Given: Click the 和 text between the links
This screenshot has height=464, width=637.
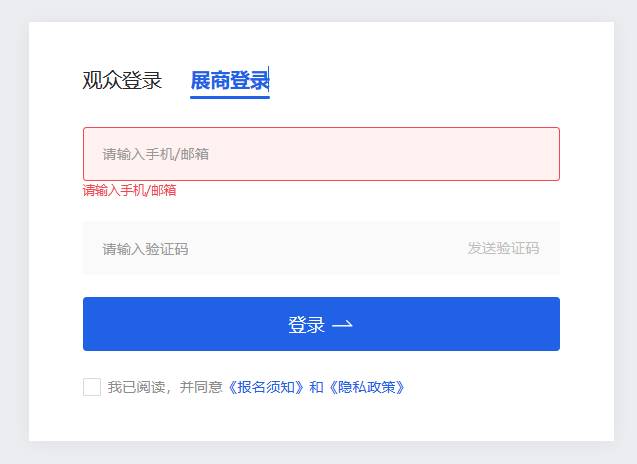Looking at the screenshot, I should [x=316, y=387].
